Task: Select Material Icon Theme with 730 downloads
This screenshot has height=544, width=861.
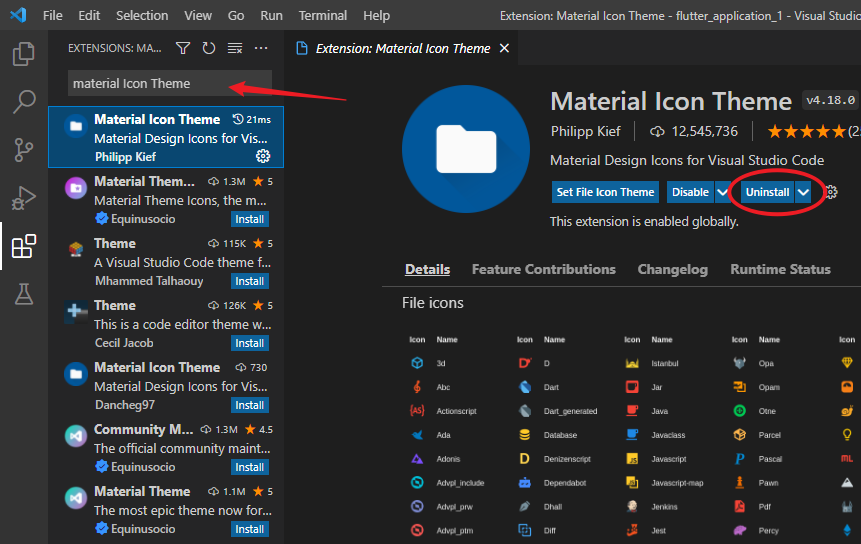Action: 166,386
